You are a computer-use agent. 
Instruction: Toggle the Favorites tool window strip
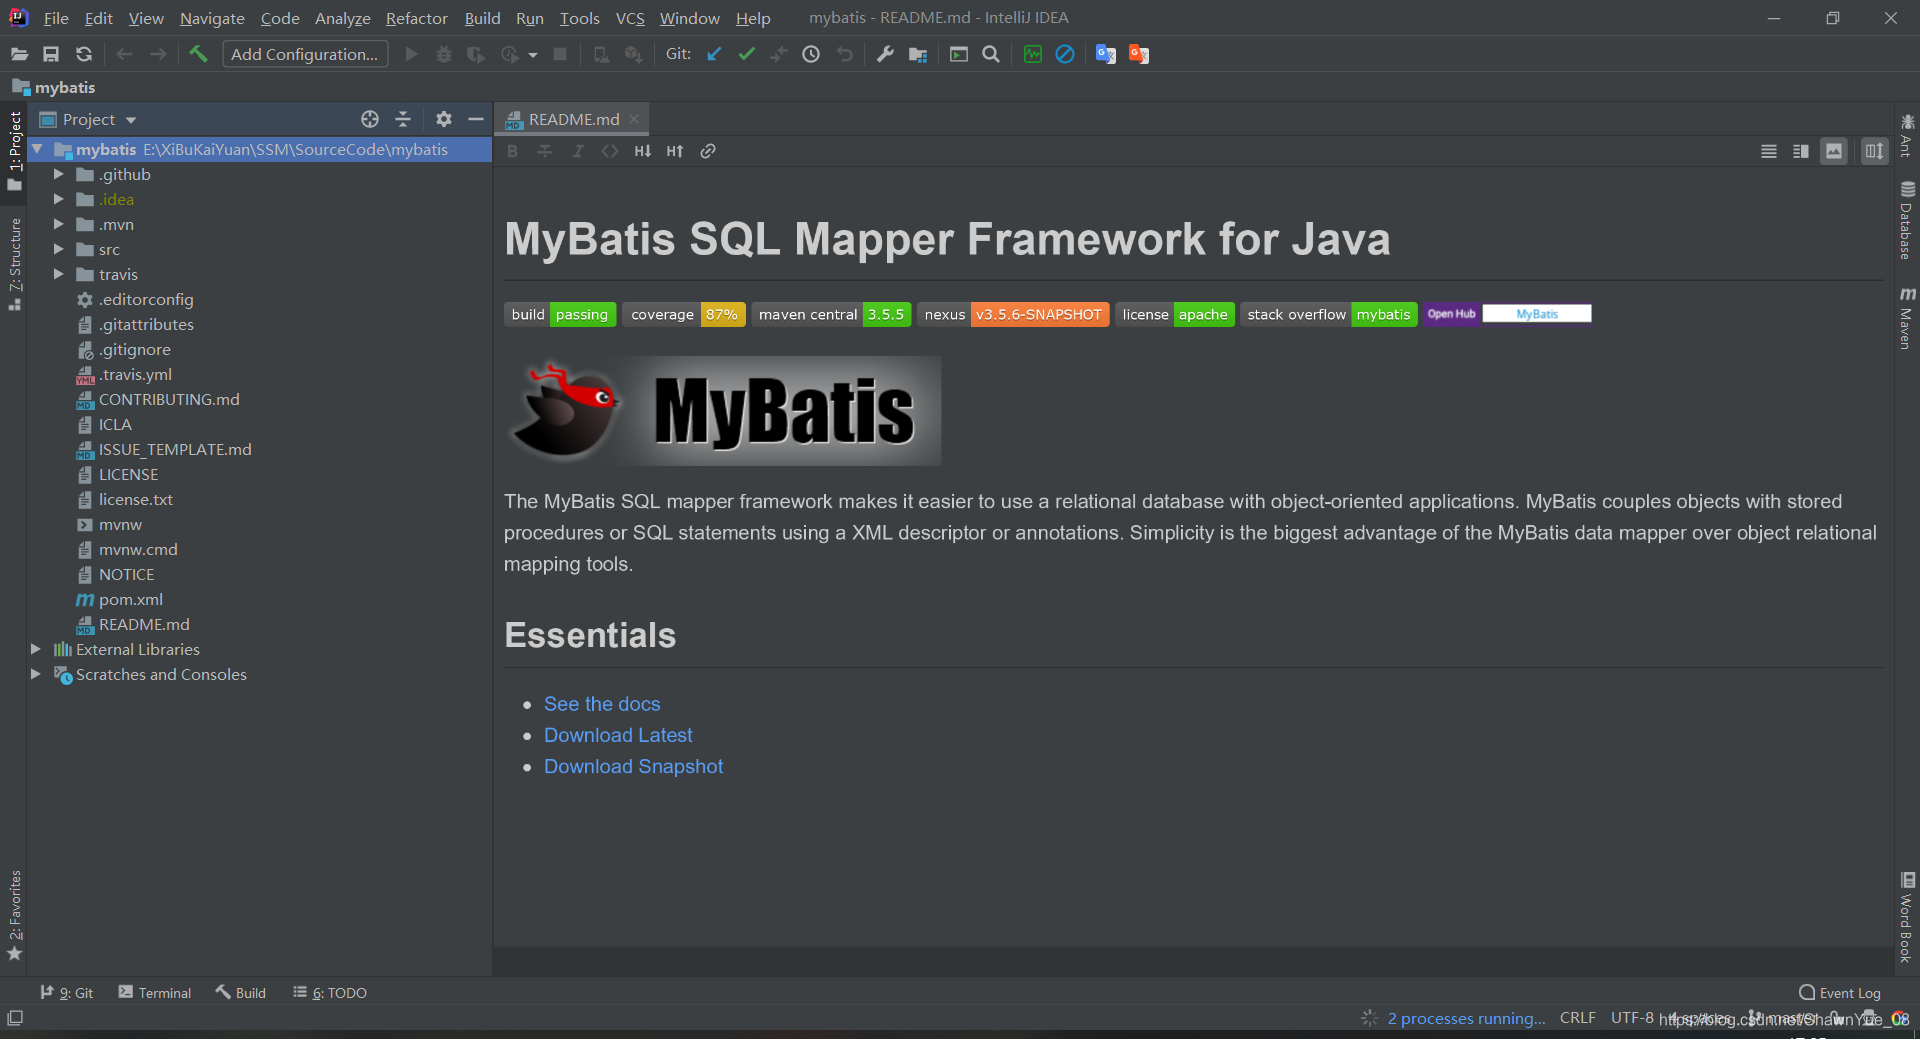[x=14, y=915]
